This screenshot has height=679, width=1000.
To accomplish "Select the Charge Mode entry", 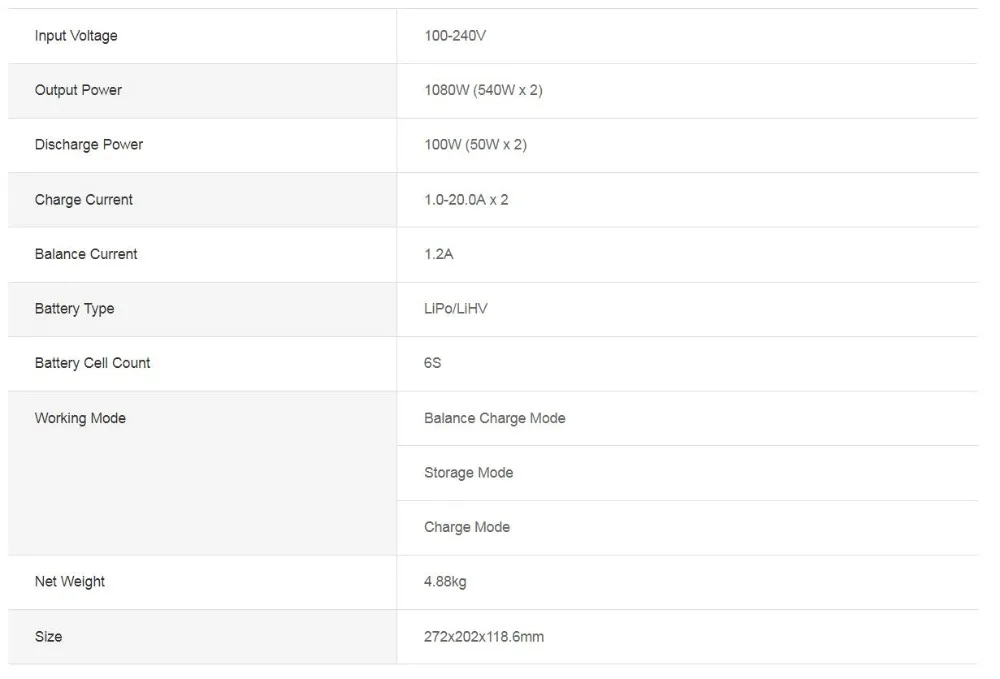I will [x=467, y=527].
